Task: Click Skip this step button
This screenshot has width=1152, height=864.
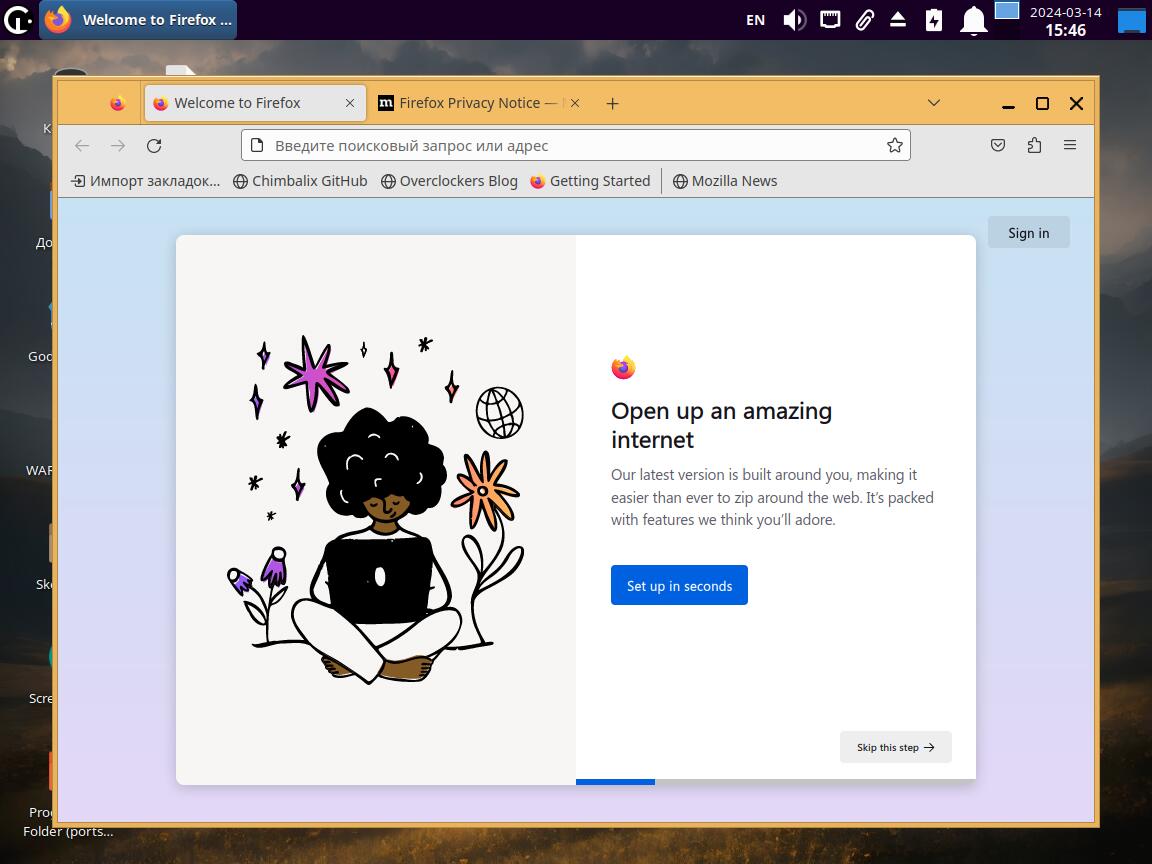Action: pyautogui.click(x=896, y=747)
